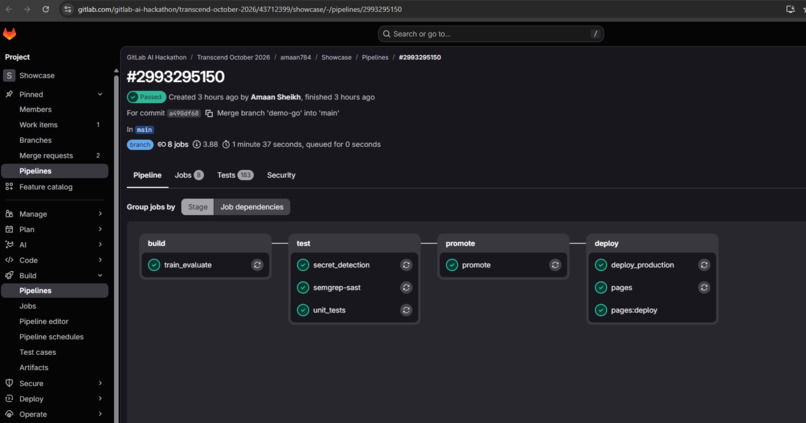806x423 pixels.
Task: Click the passed status icon of semgrep-sast
Action: [303, 287]
